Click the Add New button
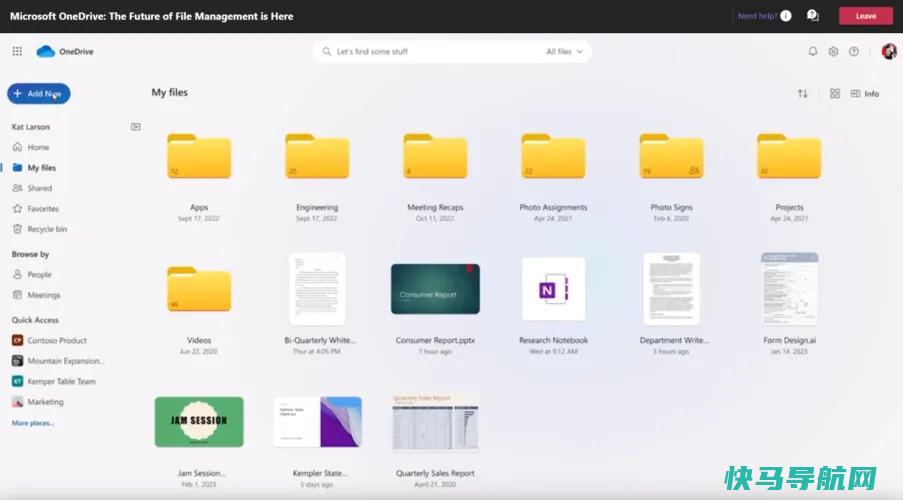The image size is (903, 500). click(x=39, y=93)
